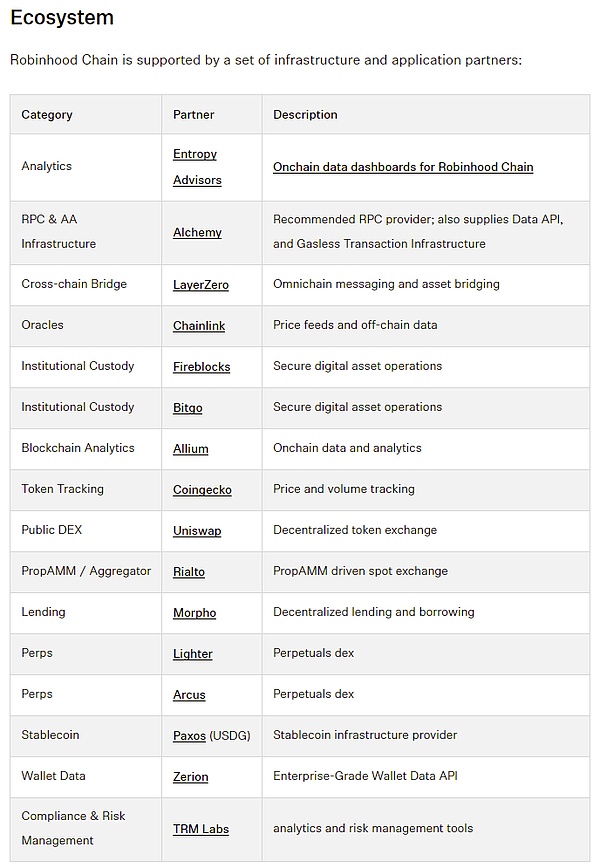This screenshot has width=600, height=868.
Task: Click the Rialto aggregator link
Action: click(x=189, y=571)
